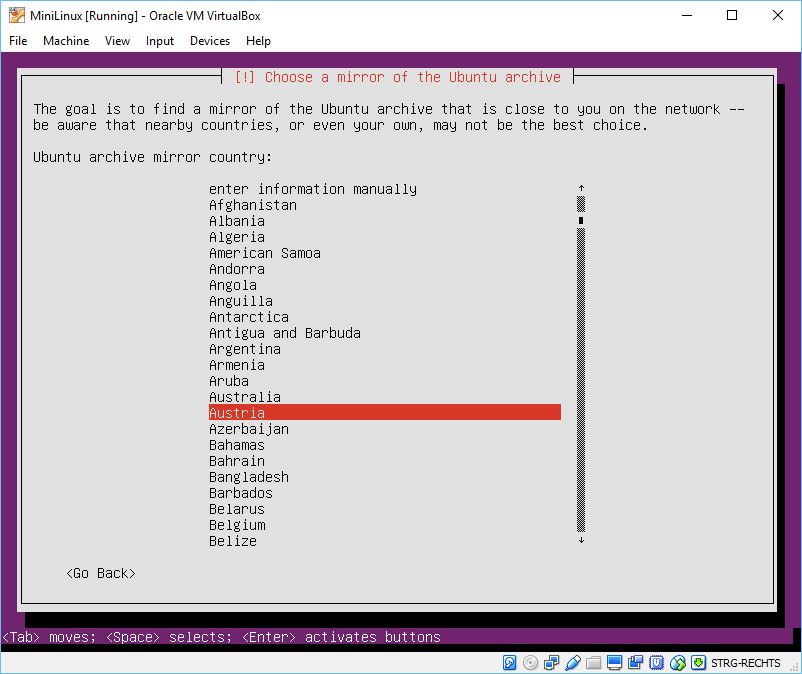Open the Devices menu

pos(210,41)
